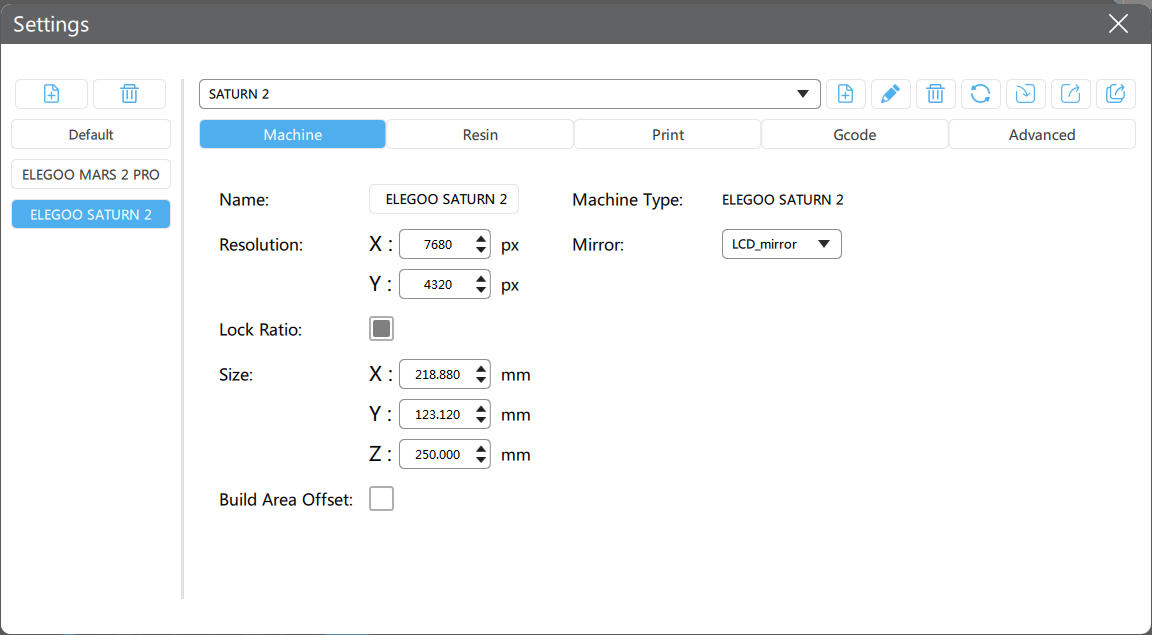Close the Settings dialog
Image resolution: width=1152 pixels, height=635 pixels.
[1118, 24]
